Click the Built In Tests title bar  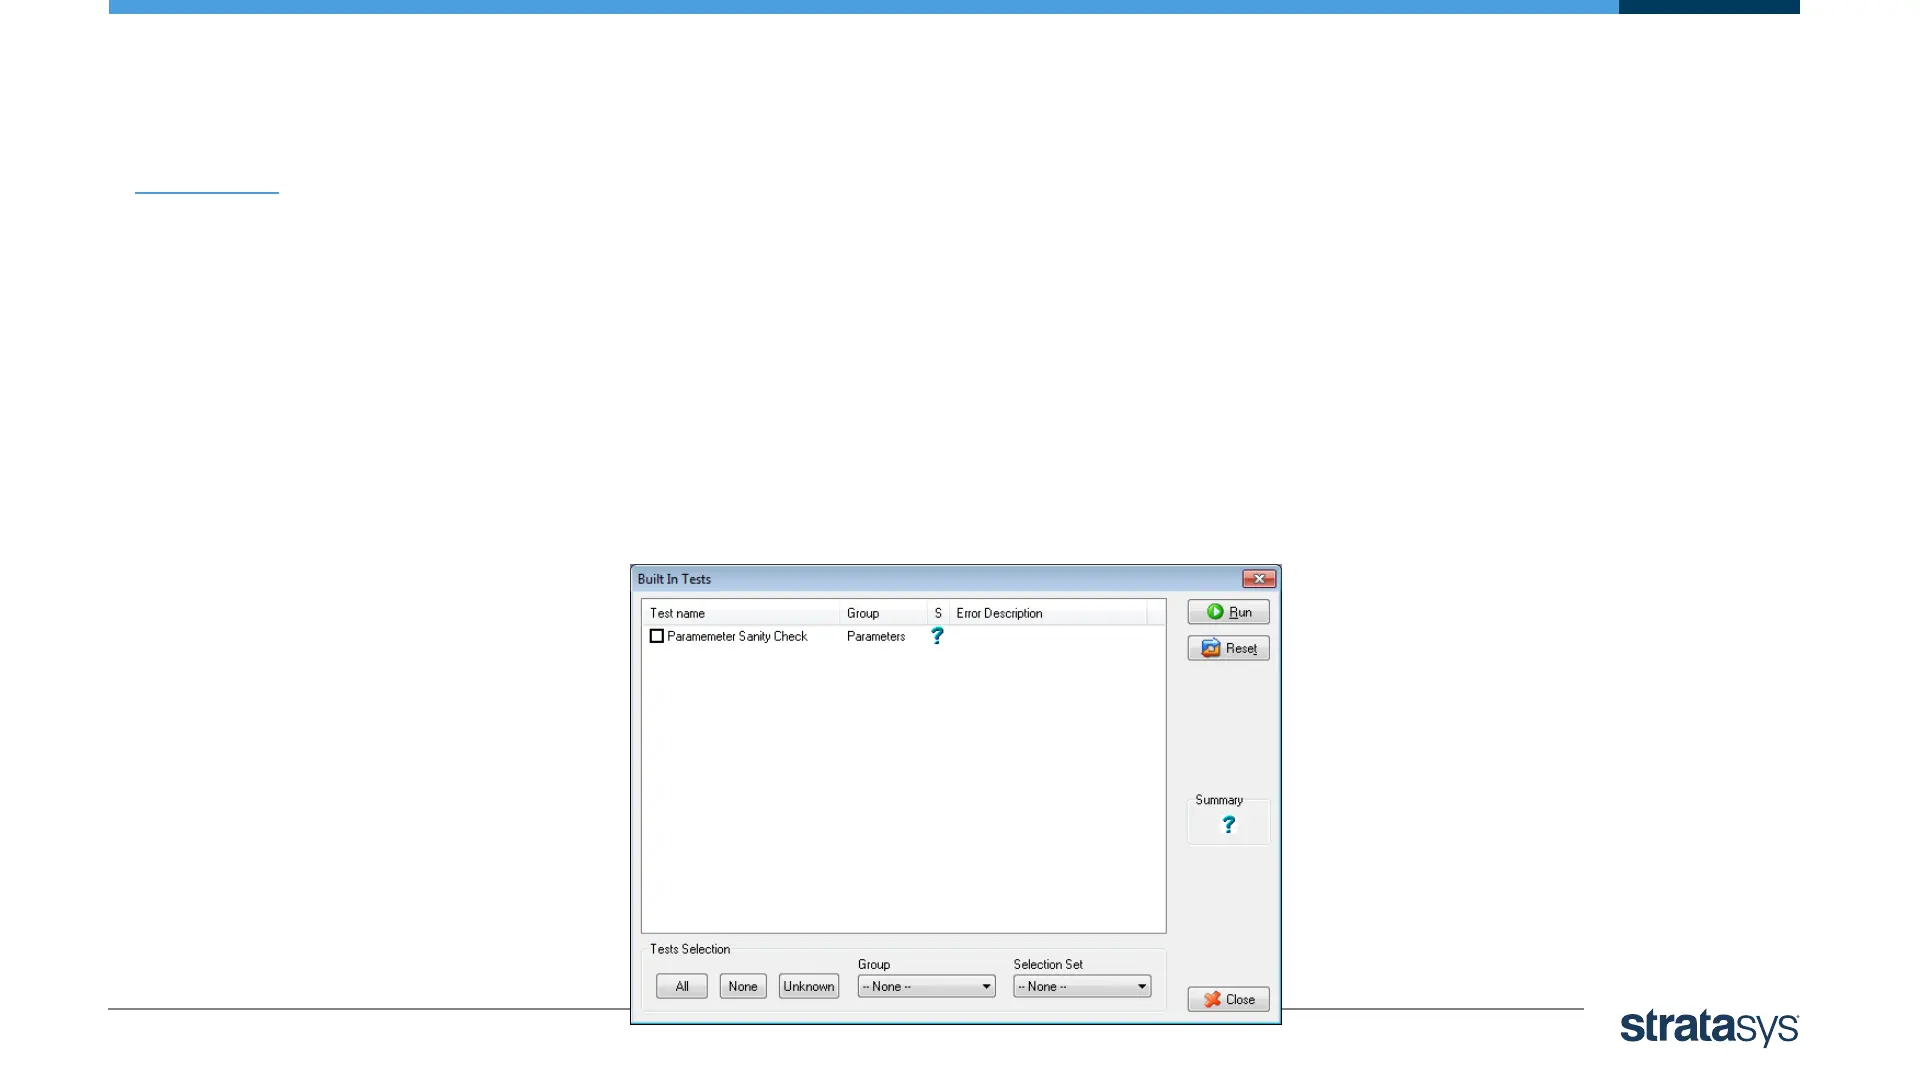click(900, 579)
